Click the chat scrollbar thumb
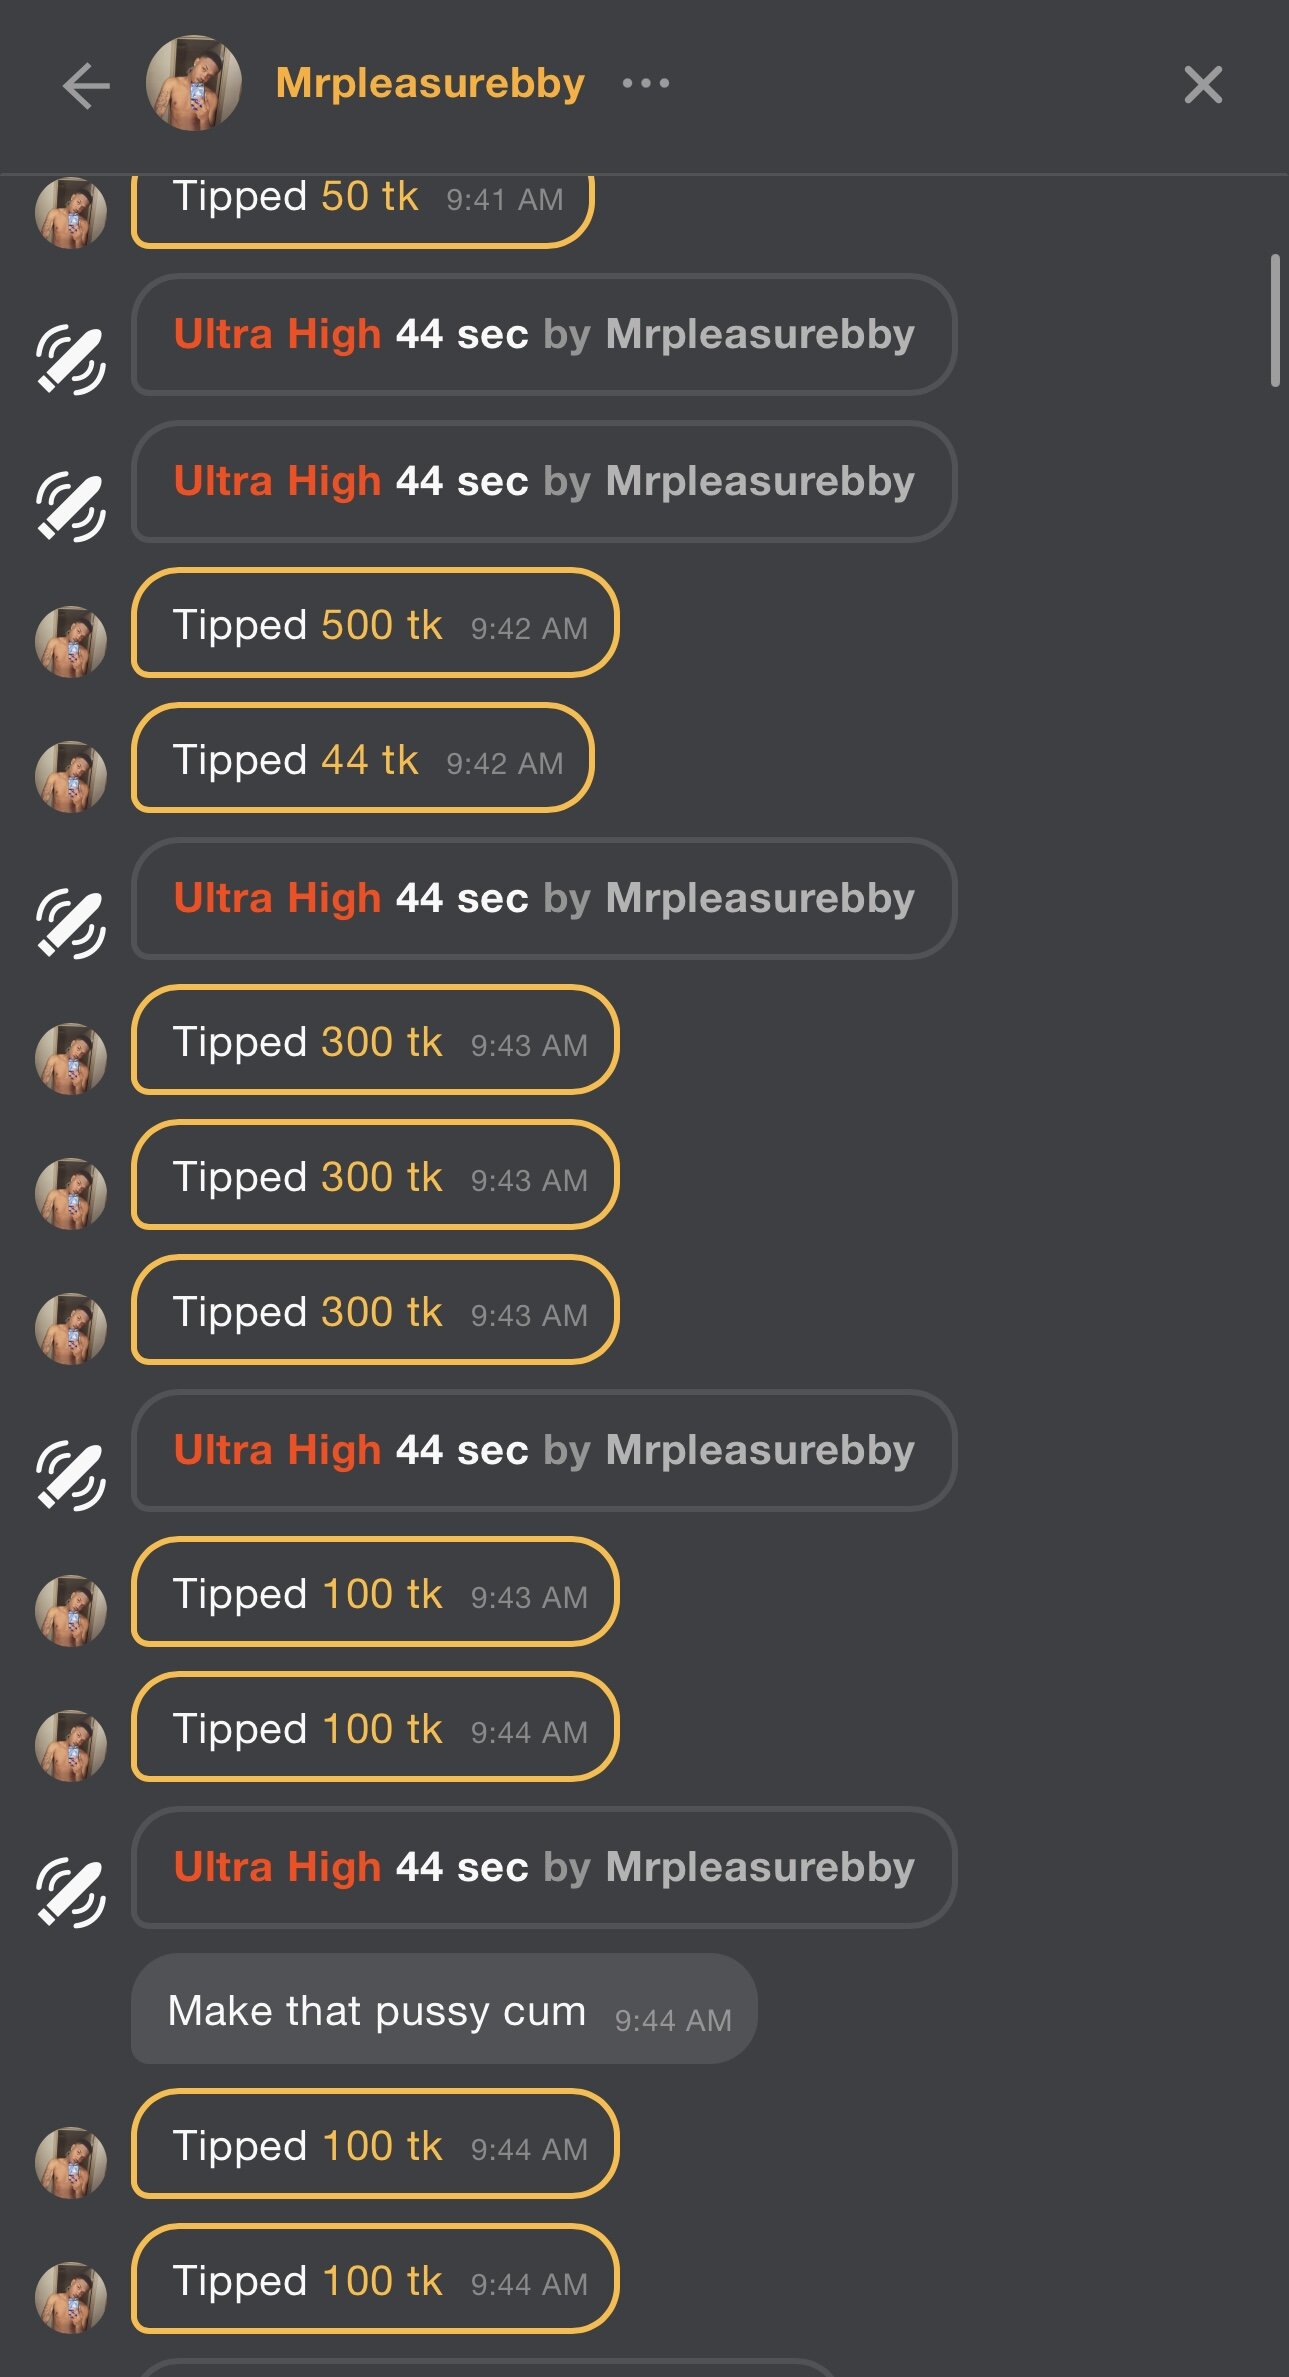 click(1275, 320)
